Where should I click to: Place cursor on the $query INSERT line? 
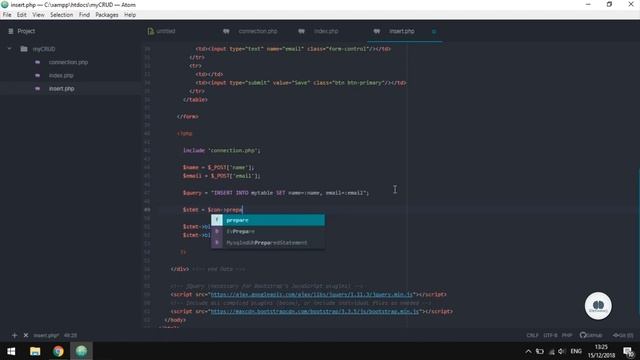(x=276, y=193)
